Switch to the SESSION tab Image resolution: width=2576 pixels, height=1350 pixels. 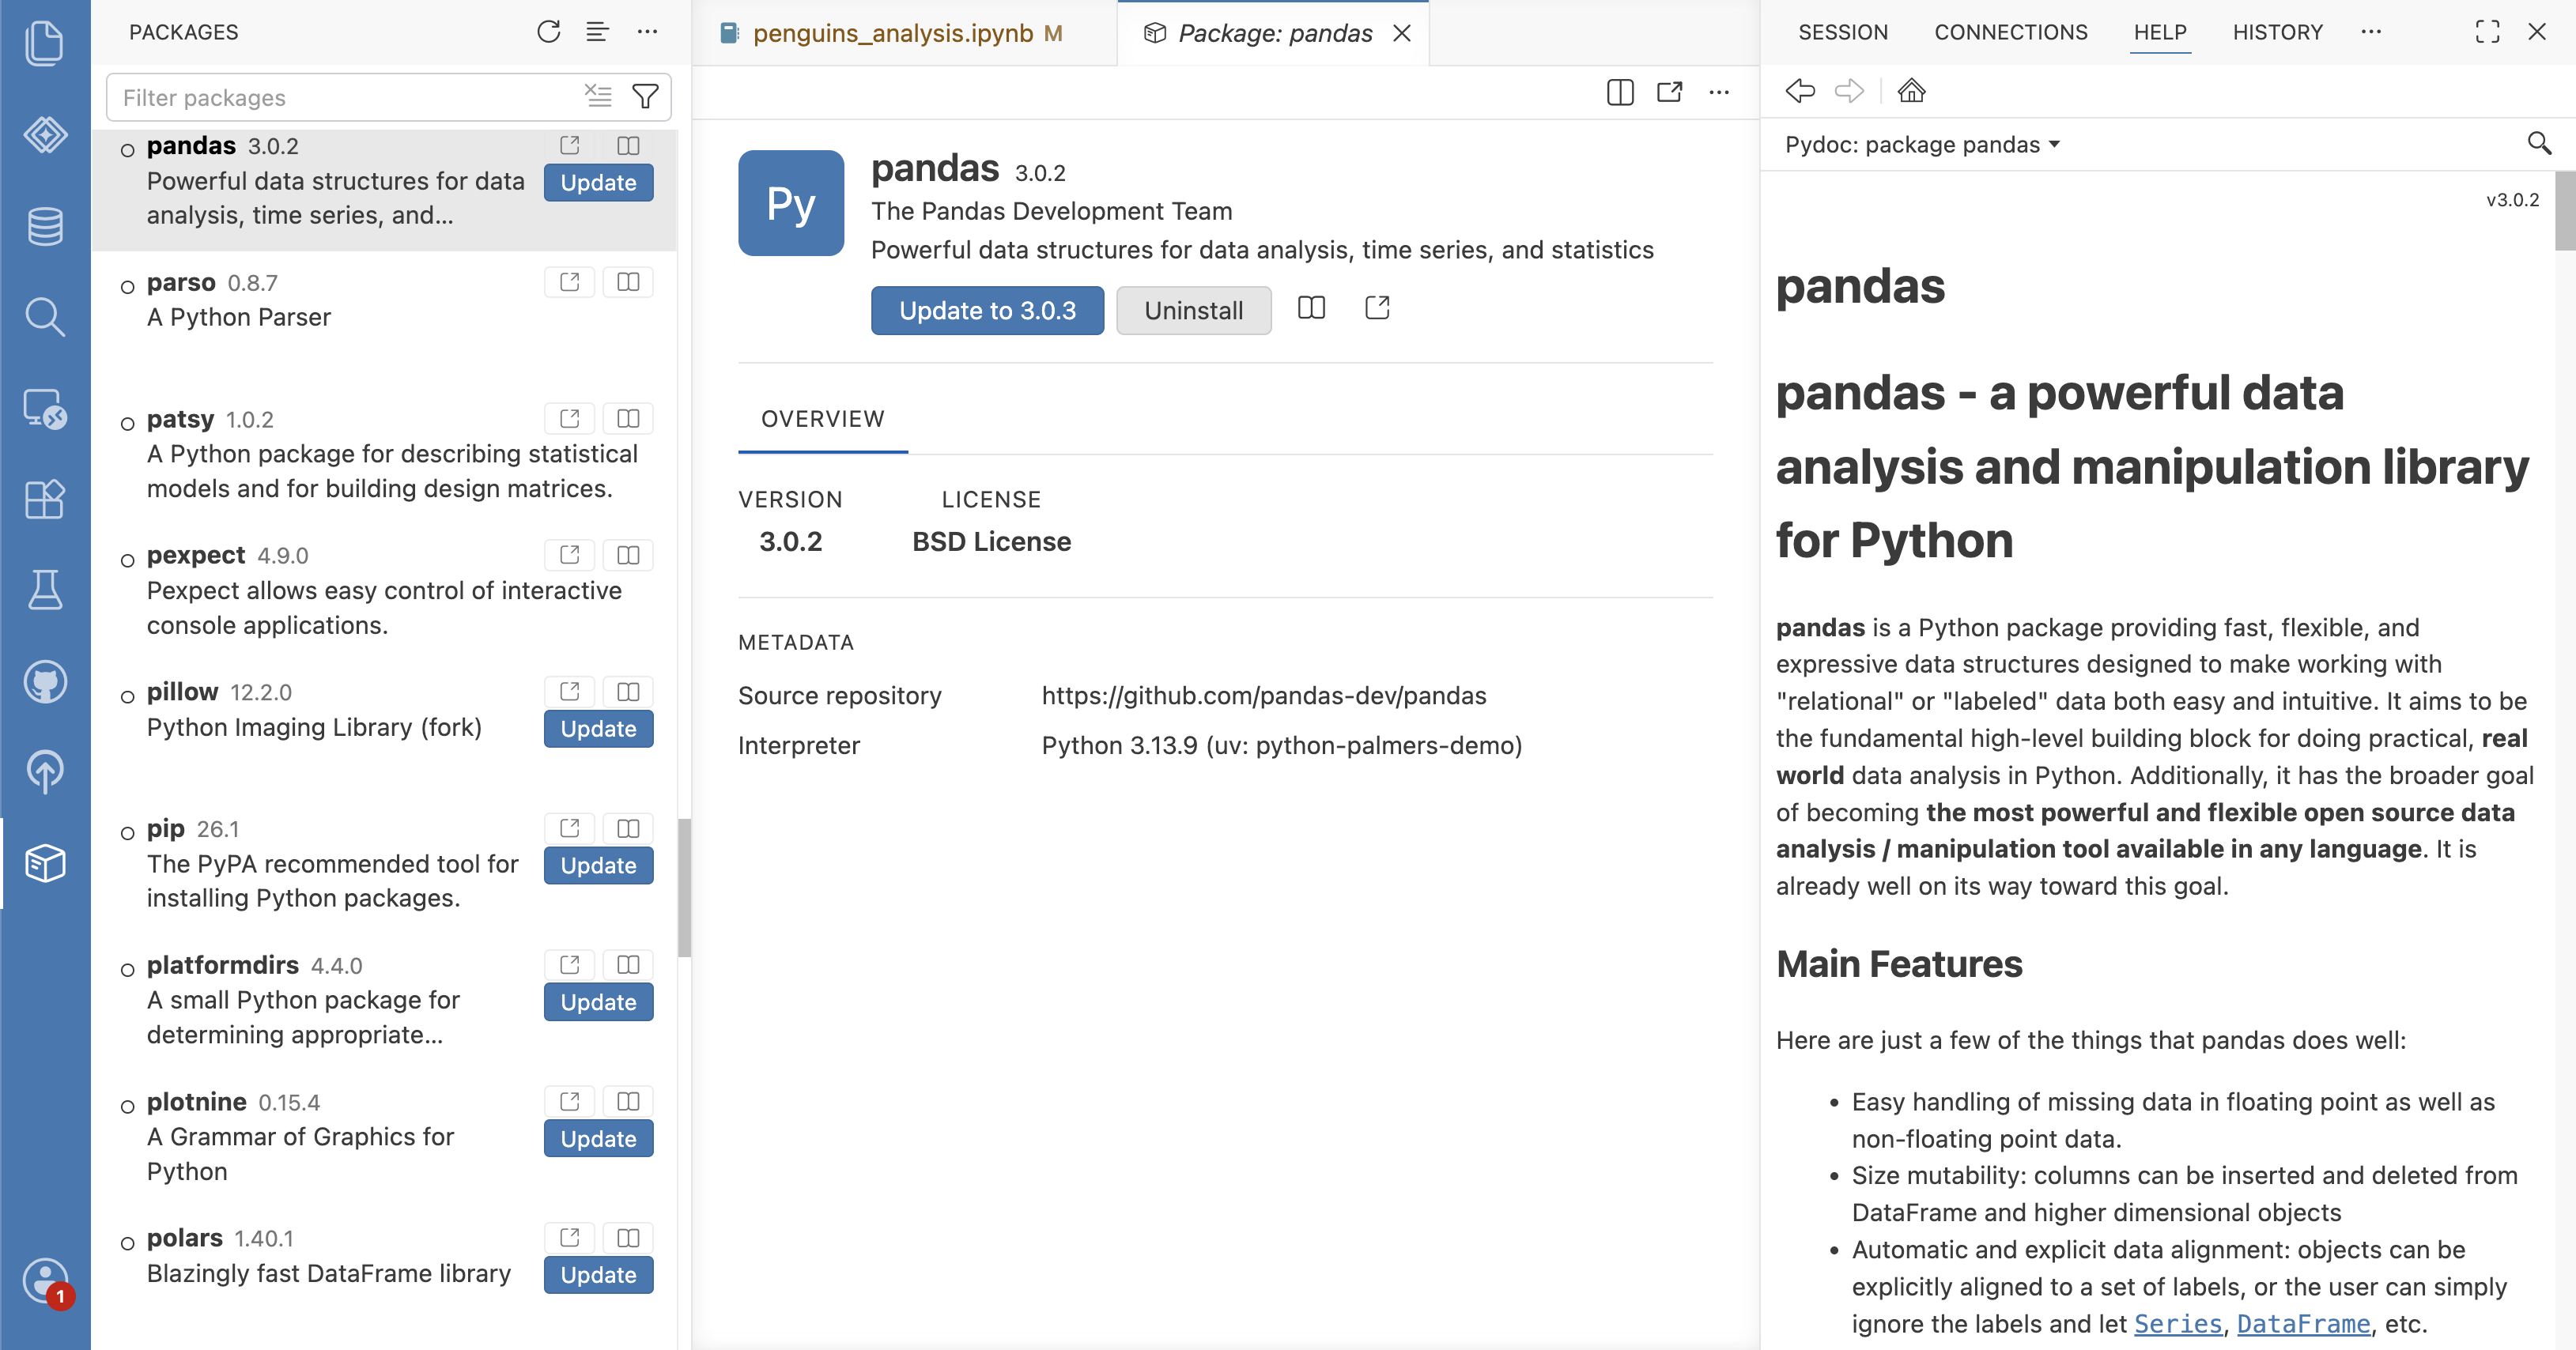coord(1842,32)
